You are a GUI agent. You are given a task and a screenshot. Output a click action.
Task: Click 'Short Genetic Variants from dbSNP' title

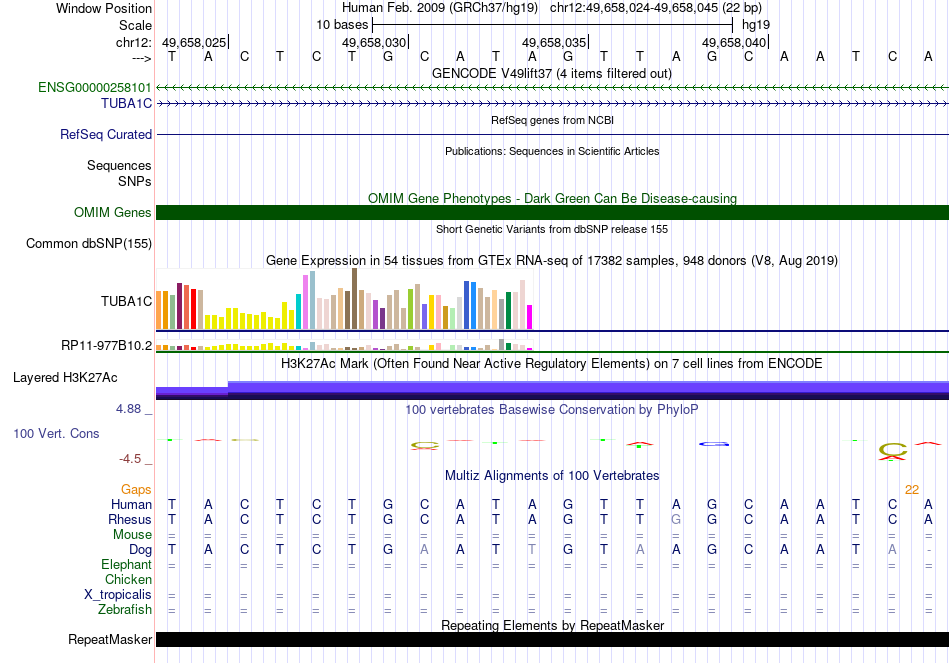click(552, 229)
